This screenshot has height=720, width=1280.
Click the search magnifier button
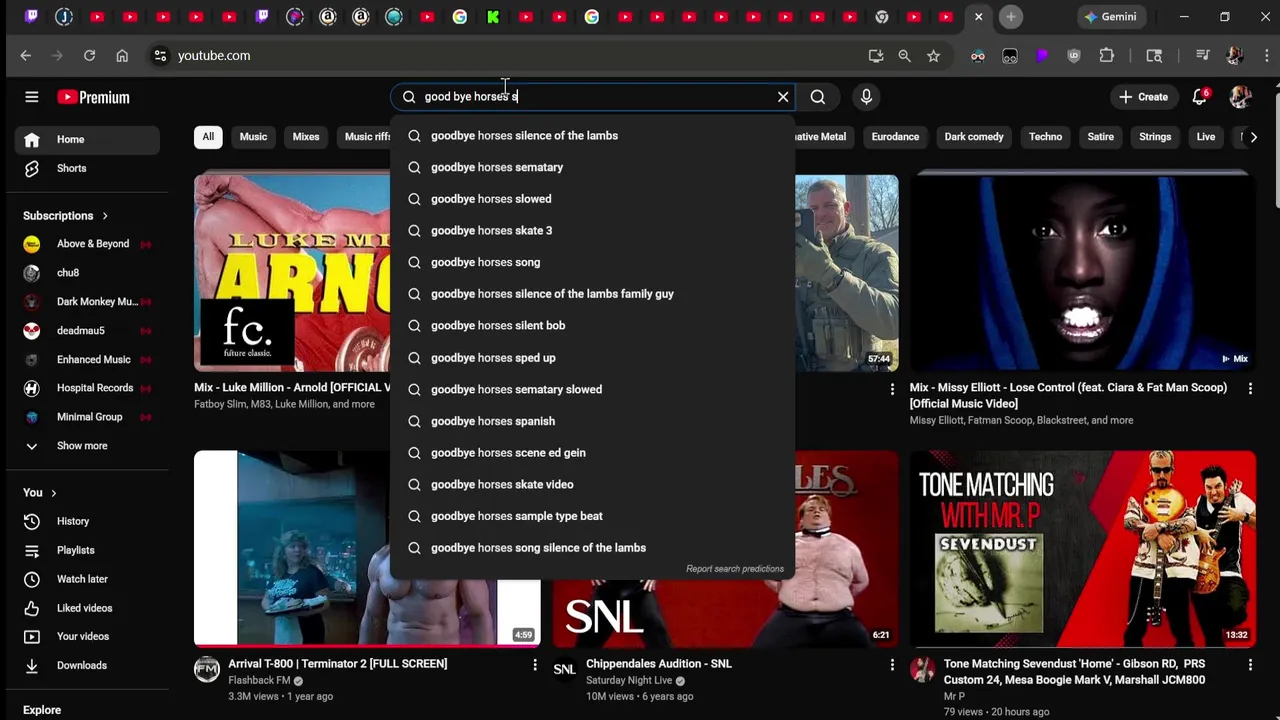coord(818,97)
